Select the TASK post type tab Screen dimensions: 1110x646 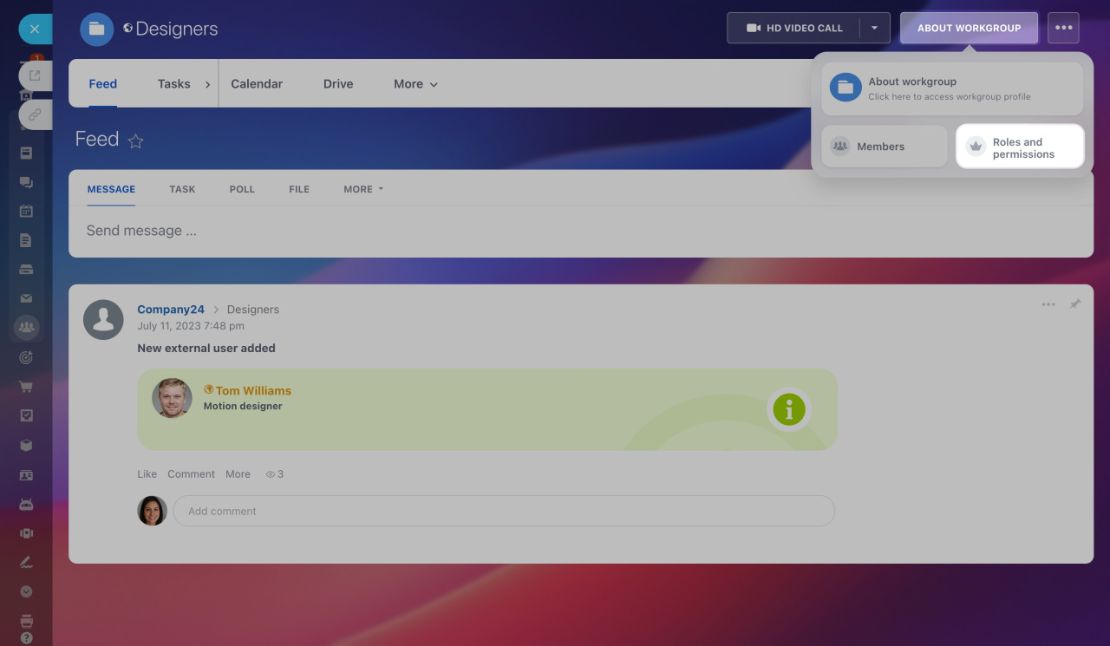coord(182,189)
